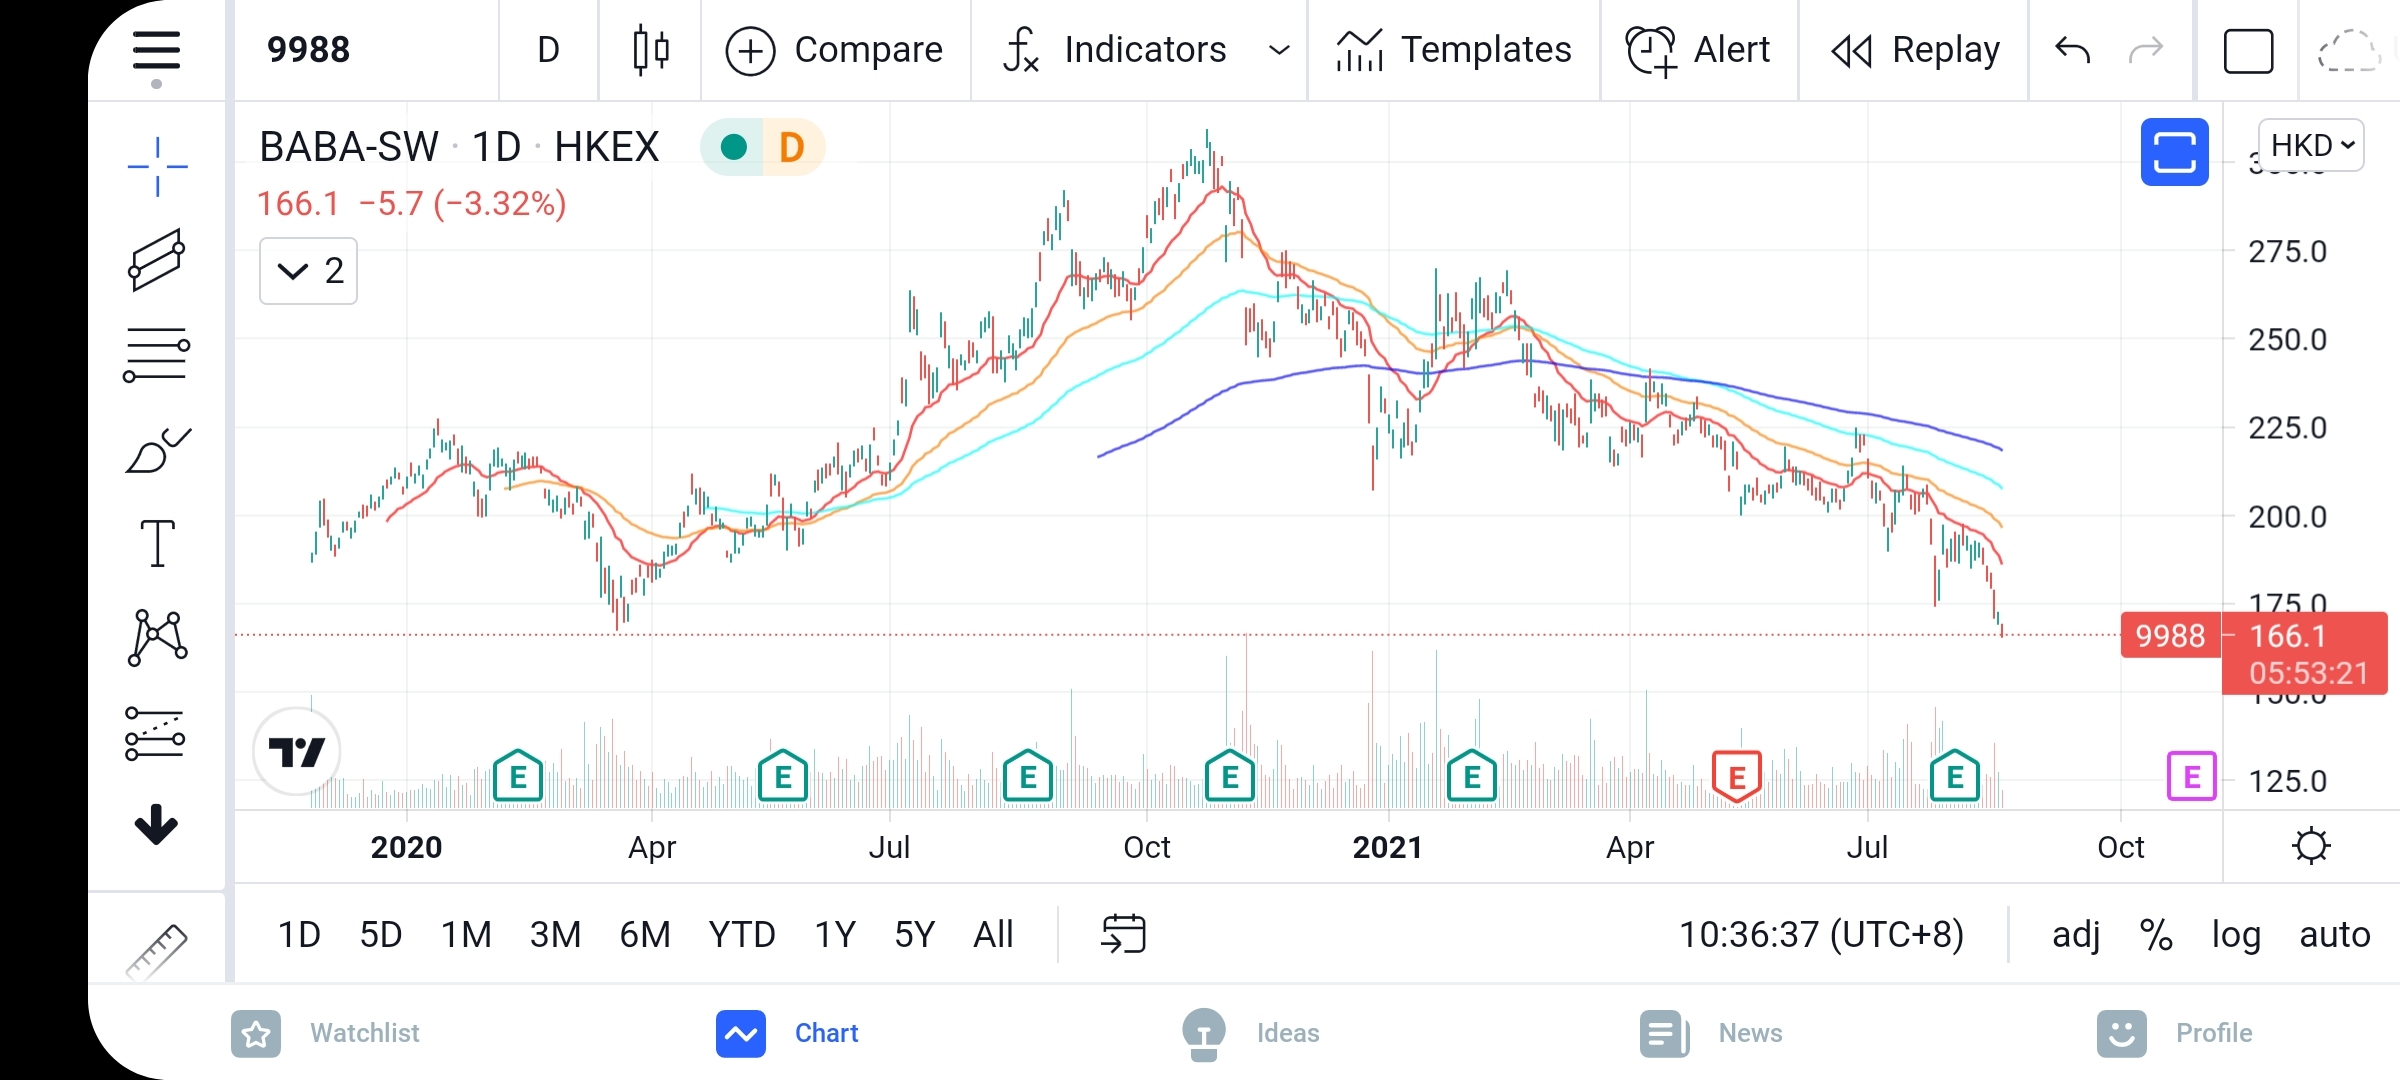Change the D interval selector
2400x1080 pixels.
[x=548, y=50]
